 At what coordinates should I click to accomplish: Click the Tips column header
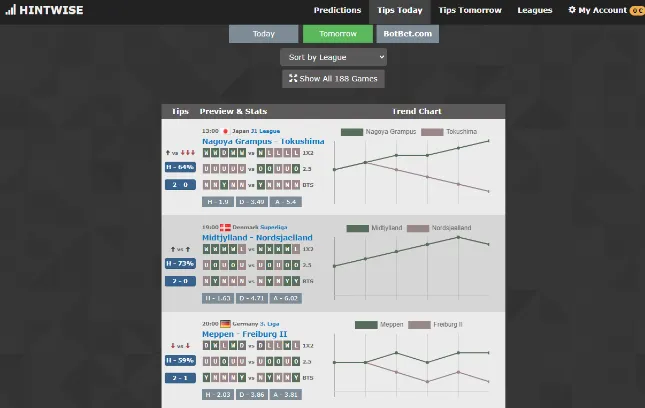click(x=180, y=111)
